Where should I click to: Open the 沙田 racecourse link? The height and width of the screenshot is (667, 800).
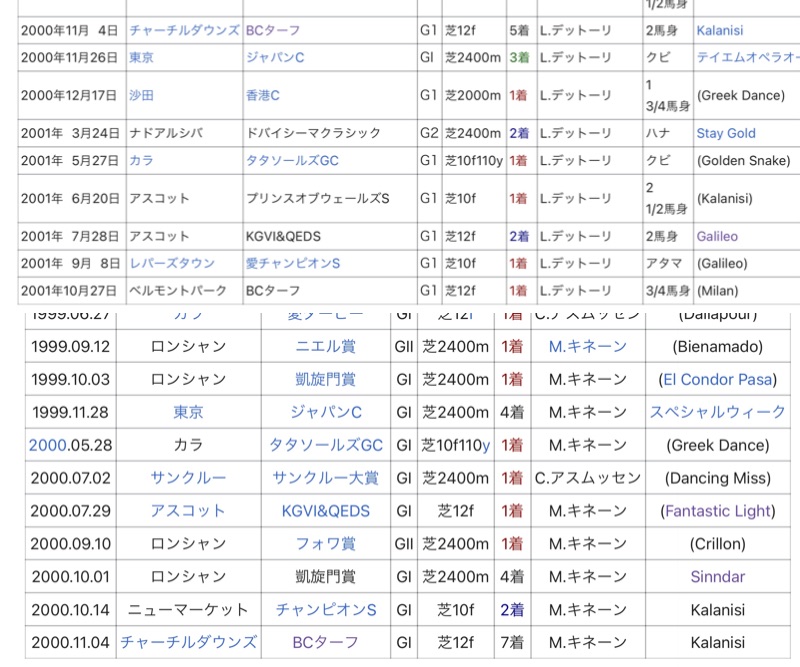(141, 95)
